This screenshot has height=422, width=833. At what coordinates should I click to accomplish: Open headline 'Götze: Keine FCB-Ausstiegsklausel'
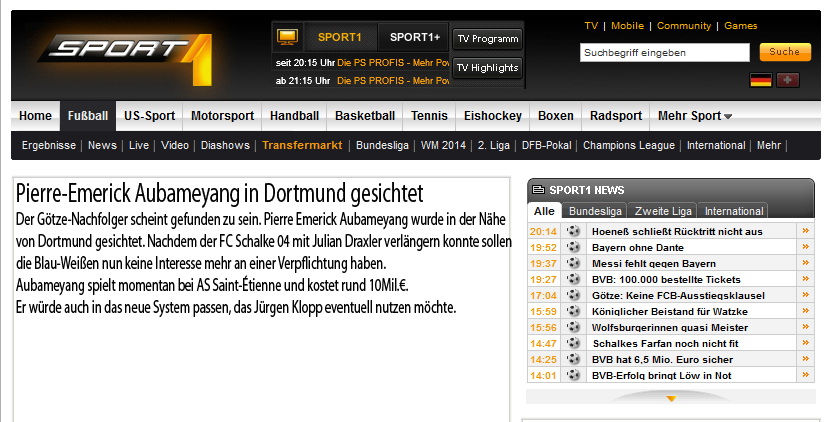(678, 295)
